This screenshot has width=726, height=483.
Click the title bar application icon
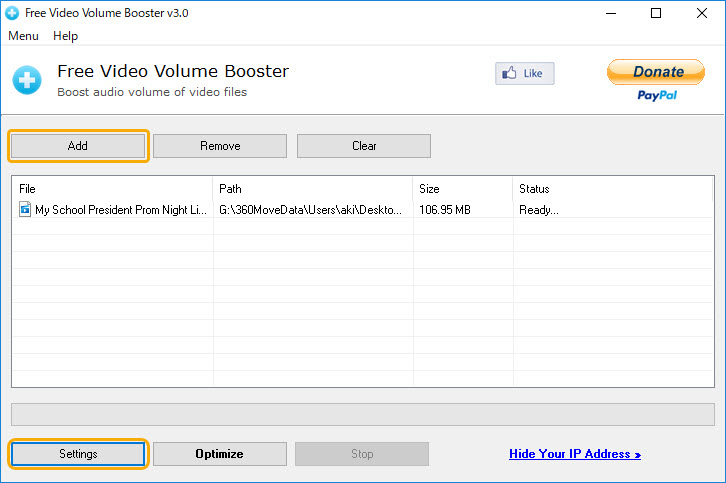(x=12, y=13)
